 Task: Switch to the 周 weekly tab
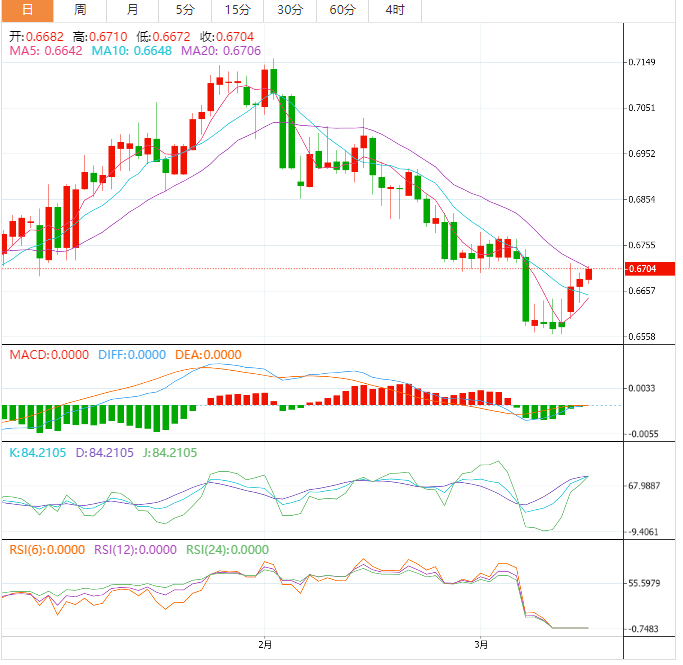(80, 10)
